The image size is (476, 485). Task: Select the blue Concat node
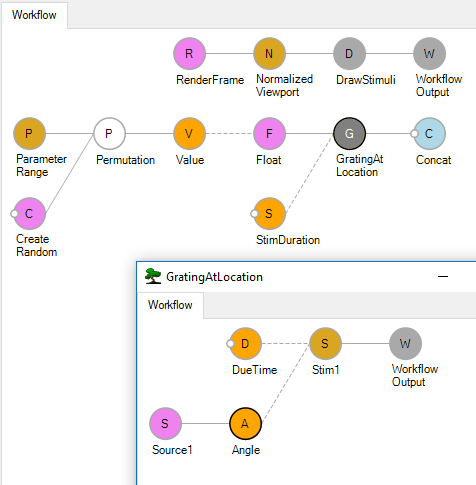429,134
